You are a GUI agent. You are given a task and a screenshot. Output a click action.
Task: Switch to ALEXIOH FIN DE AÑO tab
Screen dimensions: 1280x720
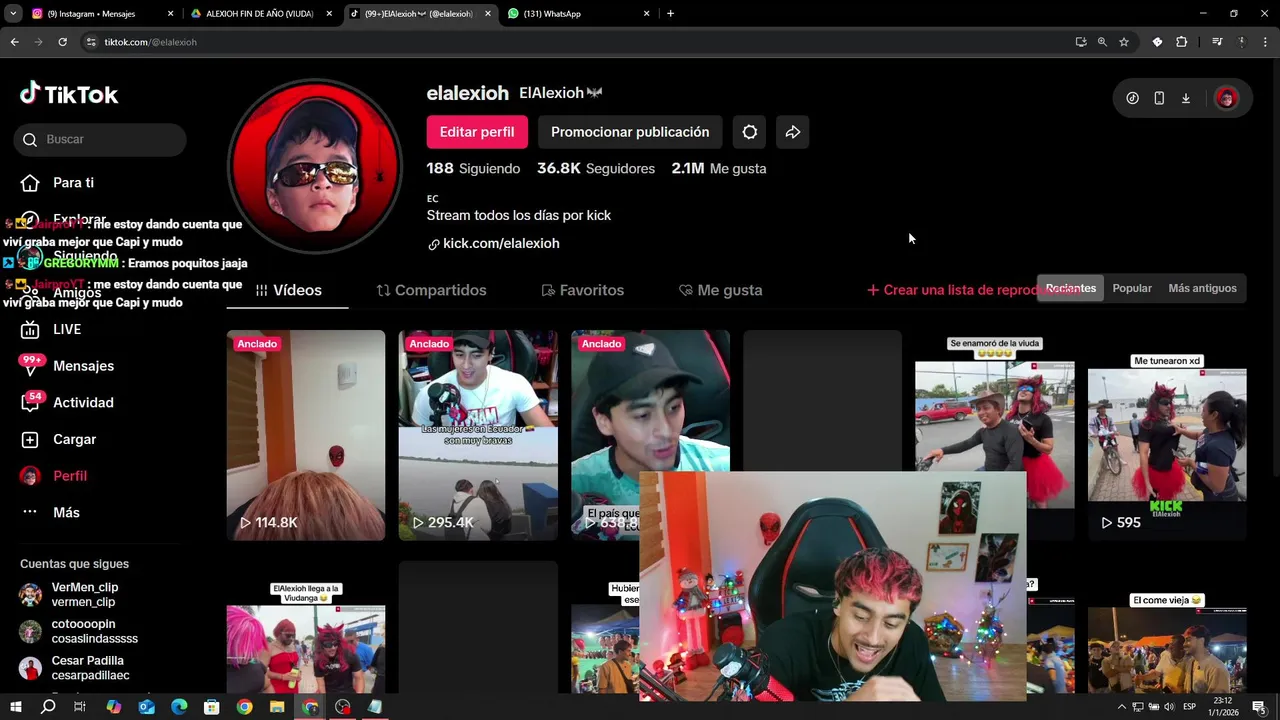click(x=260, y=14)
